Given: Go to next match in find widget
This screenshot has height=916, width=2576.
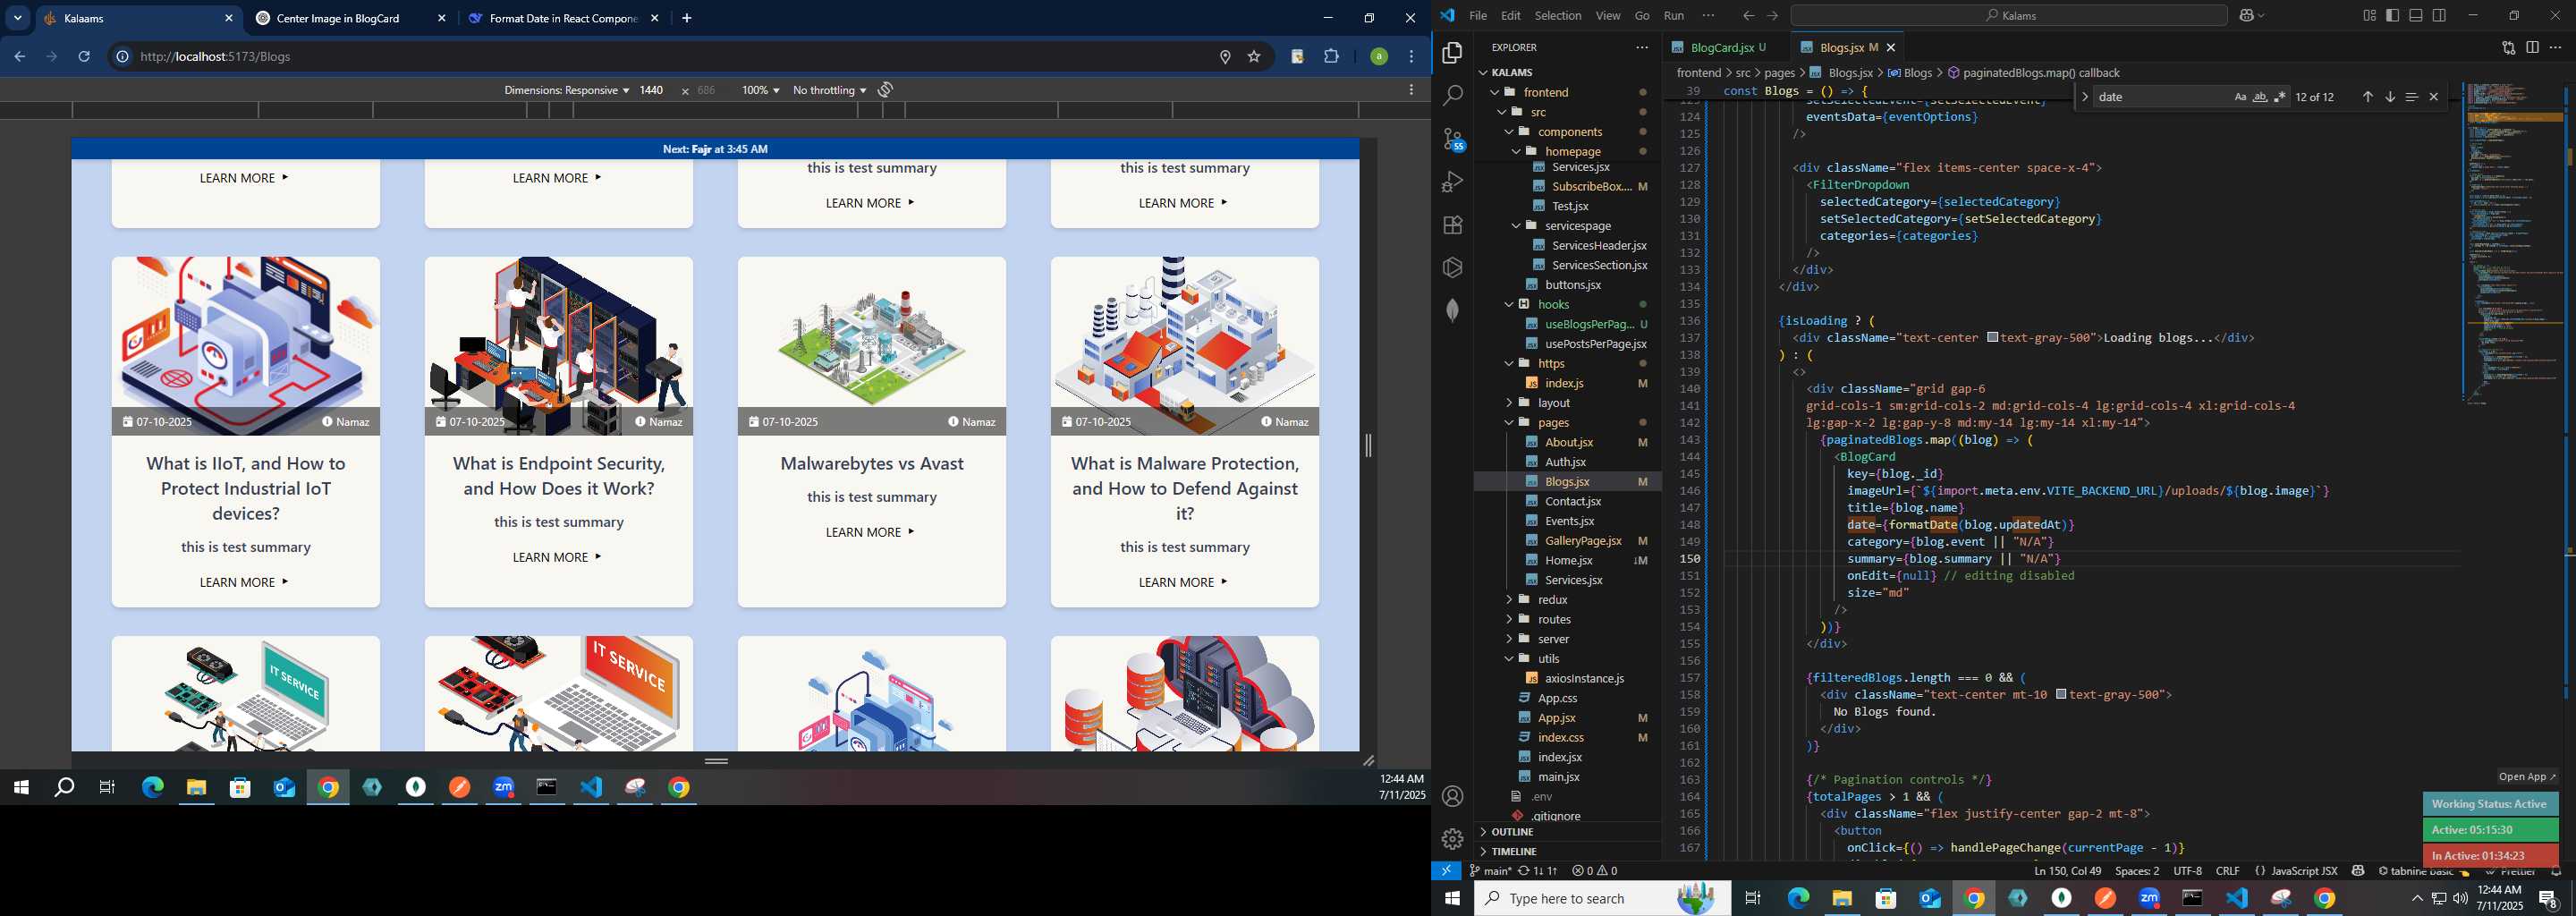Looking at the screenshot, I should [2390, 97].
